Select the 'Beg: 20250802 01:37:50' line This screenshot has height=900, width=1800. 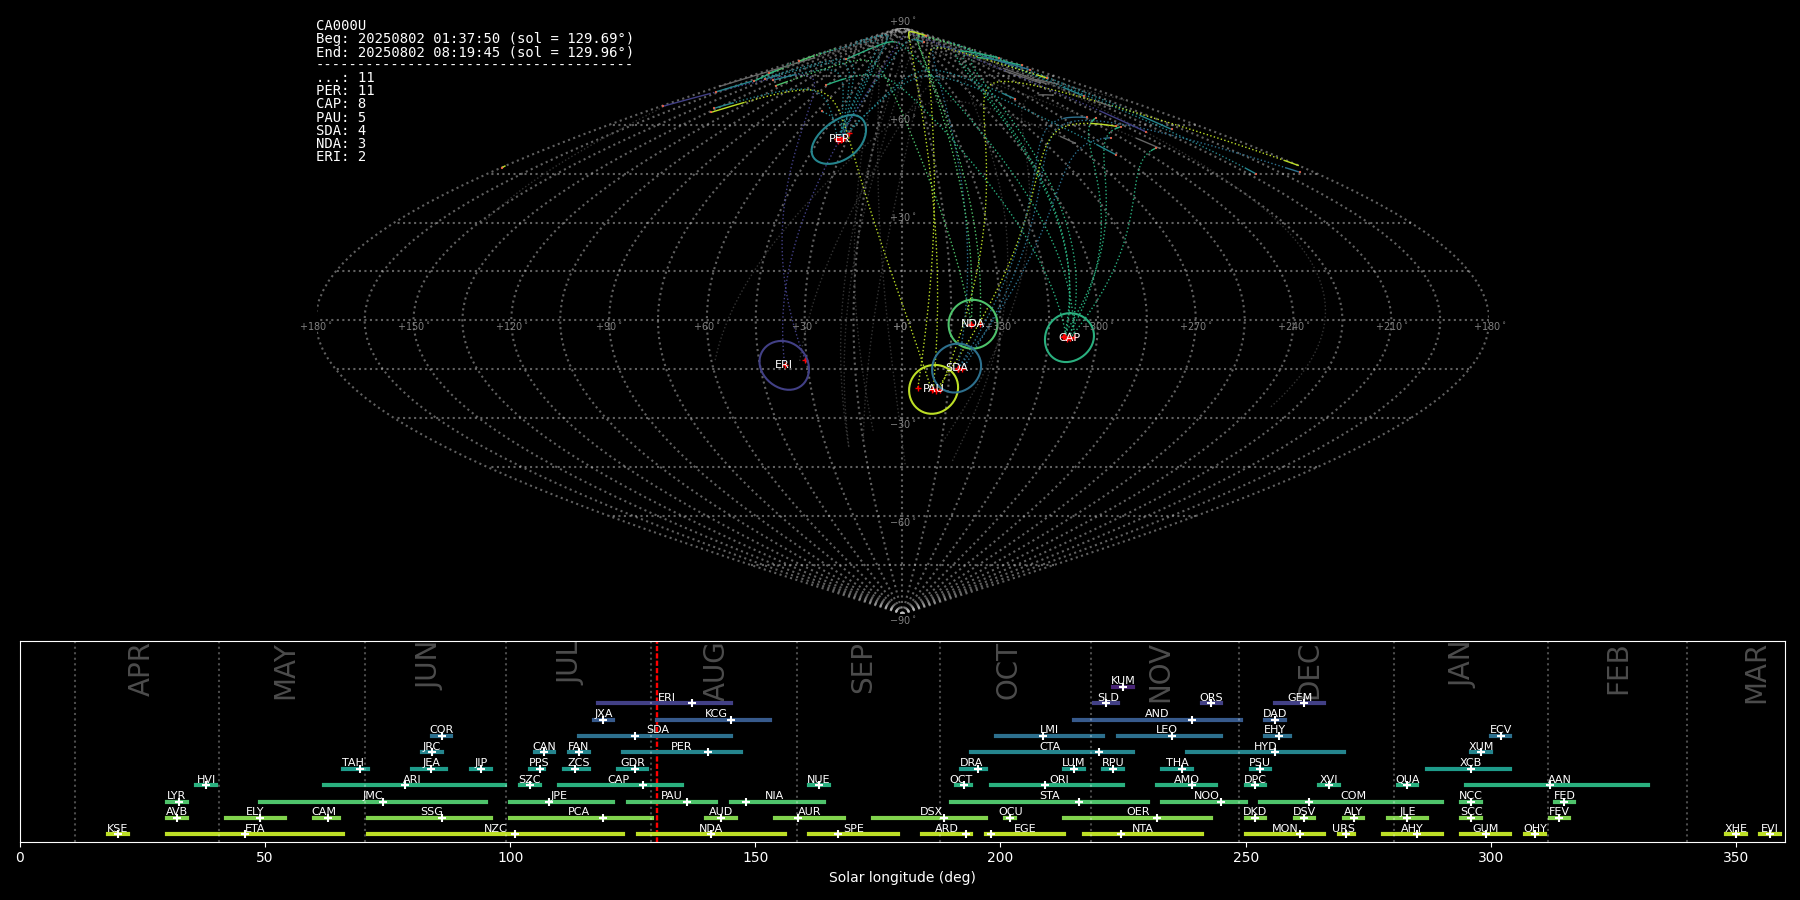(475, 39)
